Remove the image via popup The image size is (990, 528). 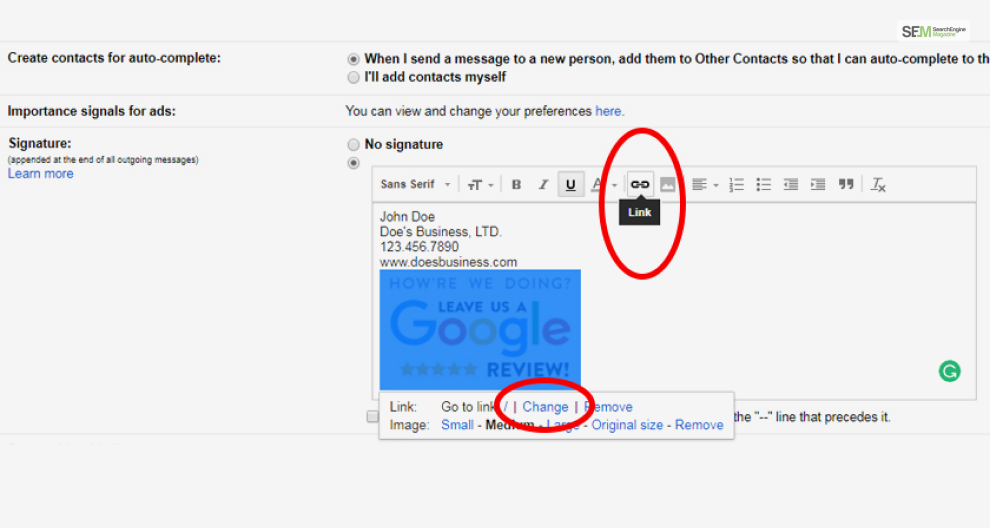[x=699, y=425]
